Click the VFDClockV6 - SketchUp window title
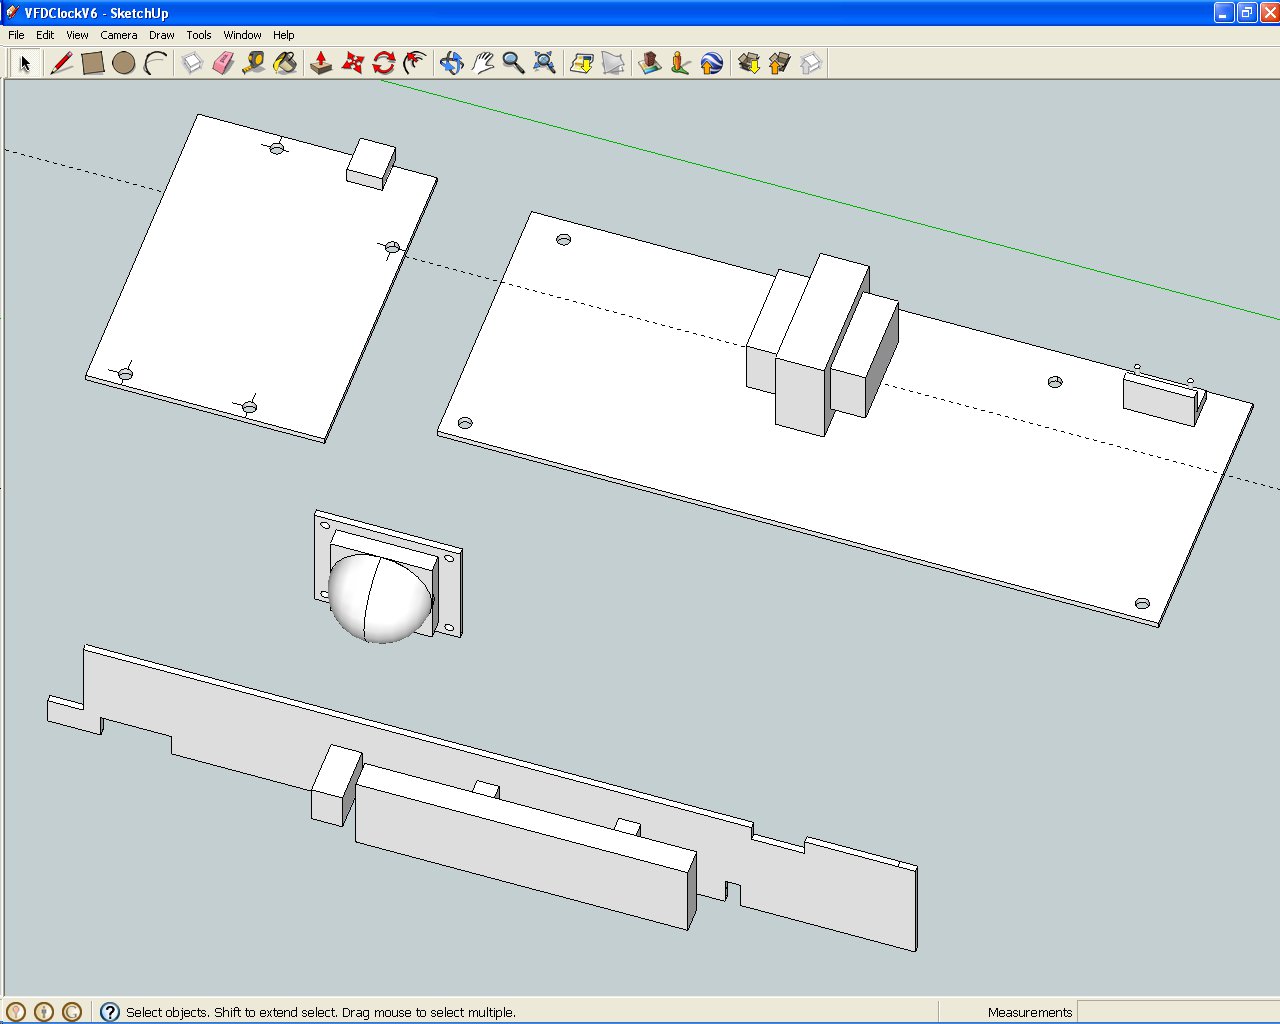The height and width of the screenshot is (1024, 1280). point(96,13)
